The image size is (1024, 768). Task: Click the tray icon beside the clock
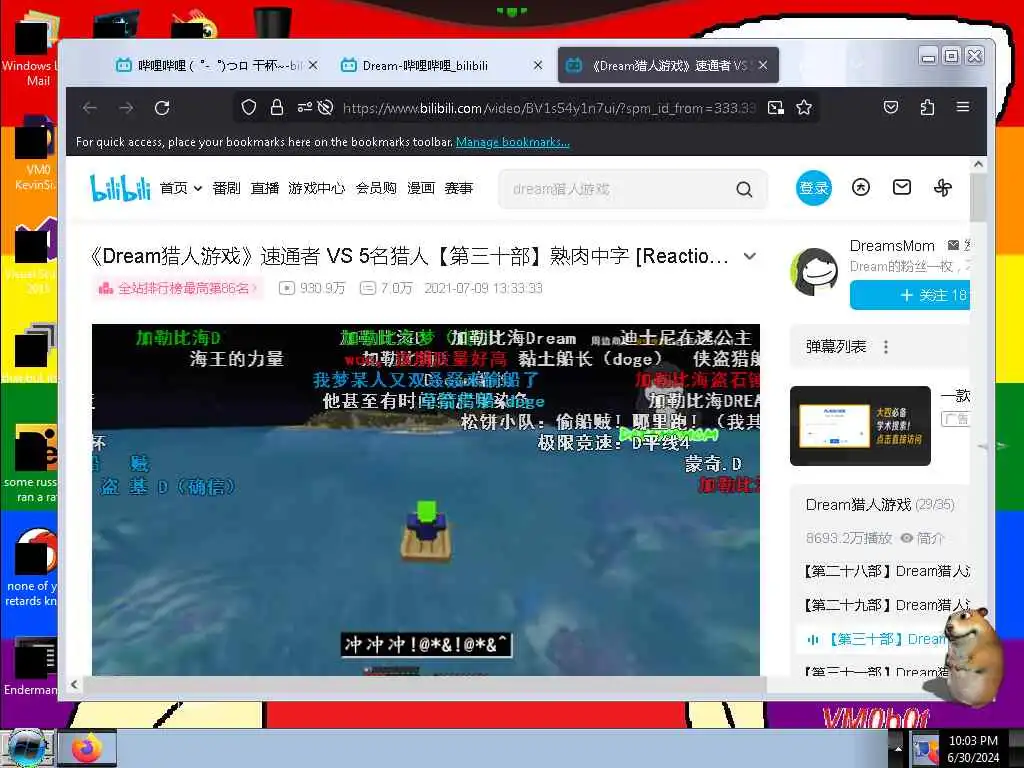(925, 750)
